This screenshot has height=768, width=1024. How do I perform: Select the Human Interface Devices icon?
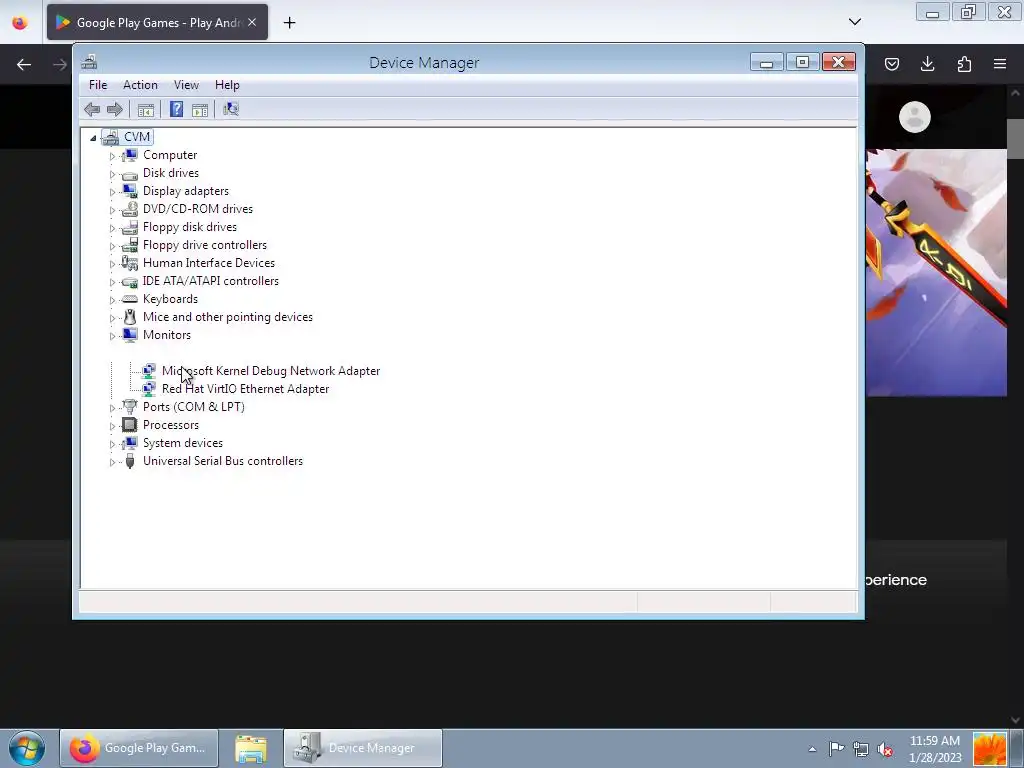pos(130,263)
